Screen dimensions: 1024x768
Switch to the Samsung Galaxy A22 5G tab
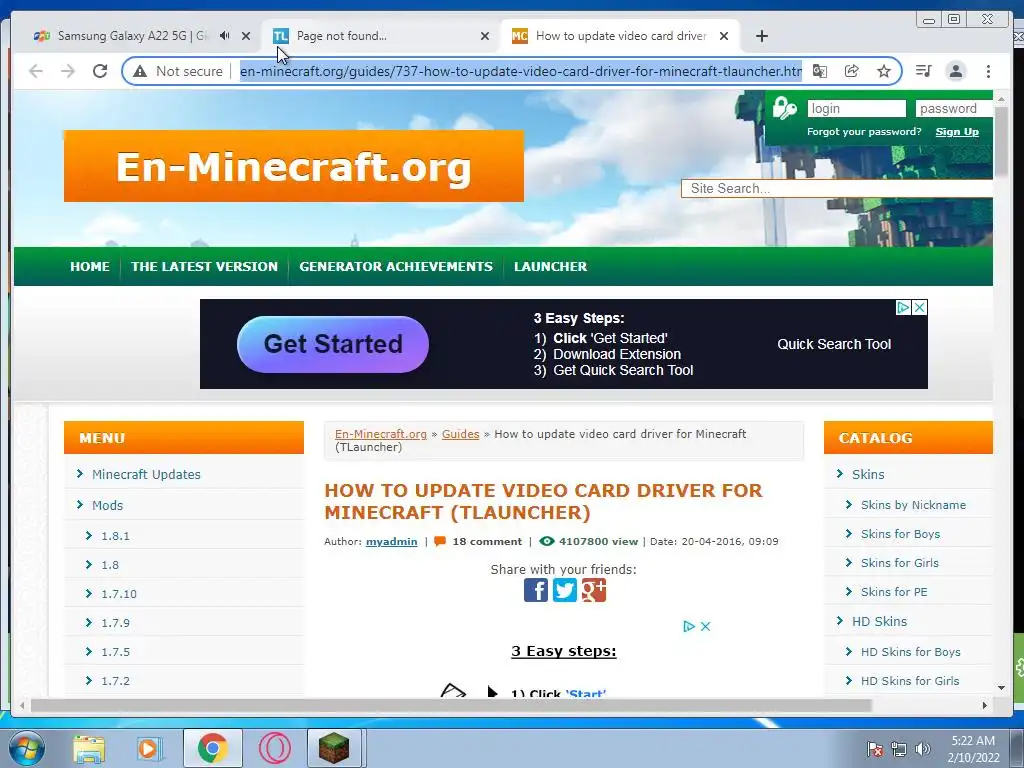(x=131, y=36)
